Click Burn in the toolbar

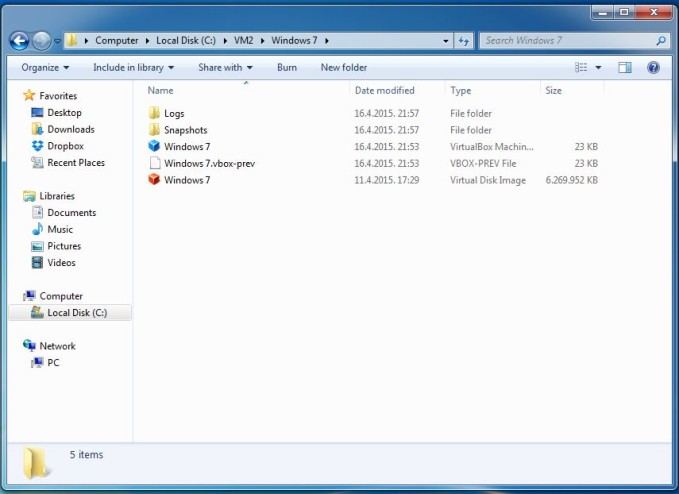(x=287, y=68)
